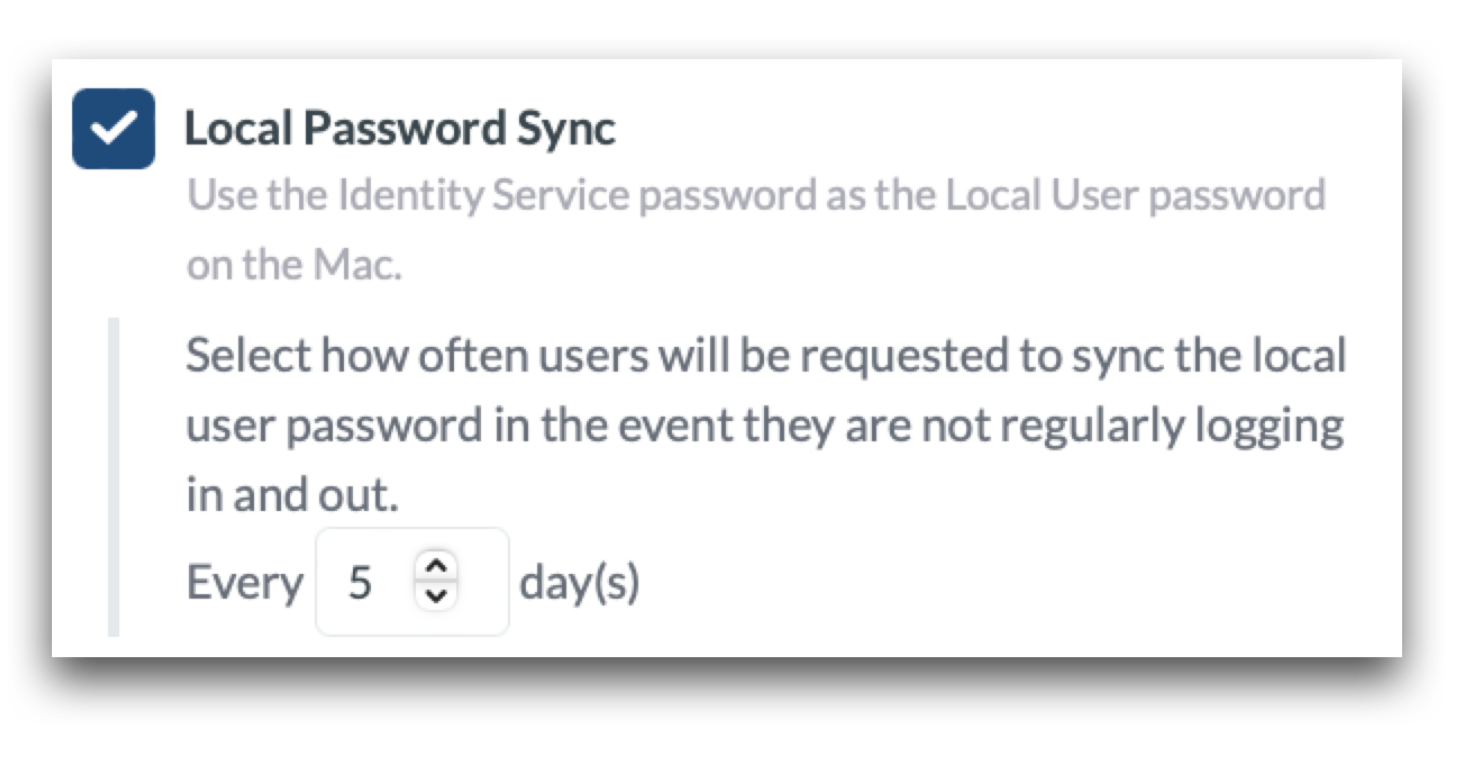Click the "Use the Identity Service password" description line
Image resolution: width=1480 pixels, height=766 pixels.
click(x=756, y=196)
